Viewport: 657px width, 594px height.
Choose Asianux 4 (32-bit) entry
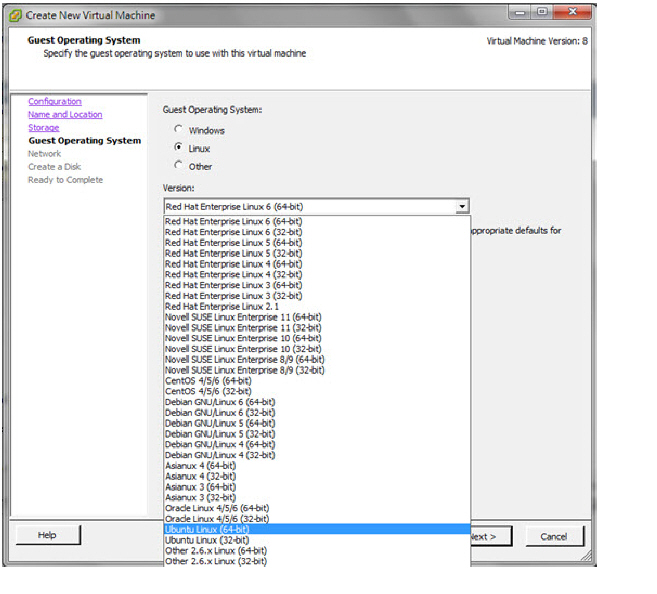click(x=317, y=477)
